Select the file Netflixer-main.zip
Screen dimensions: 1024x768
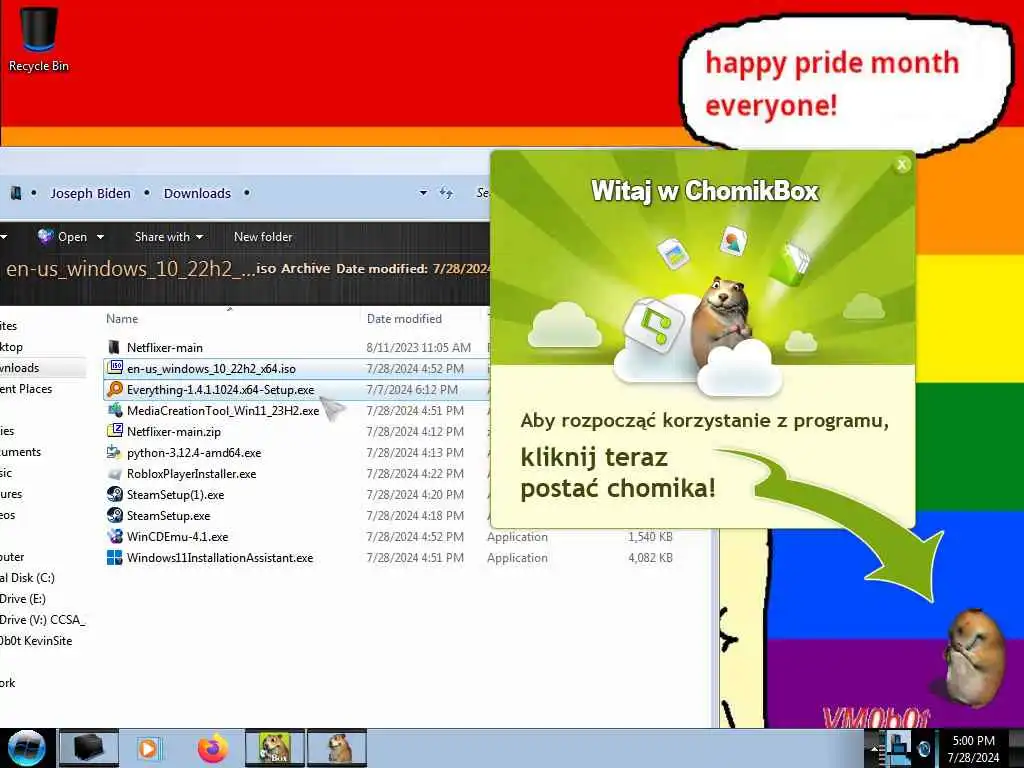pyautogui.click(x=174, y=432)
